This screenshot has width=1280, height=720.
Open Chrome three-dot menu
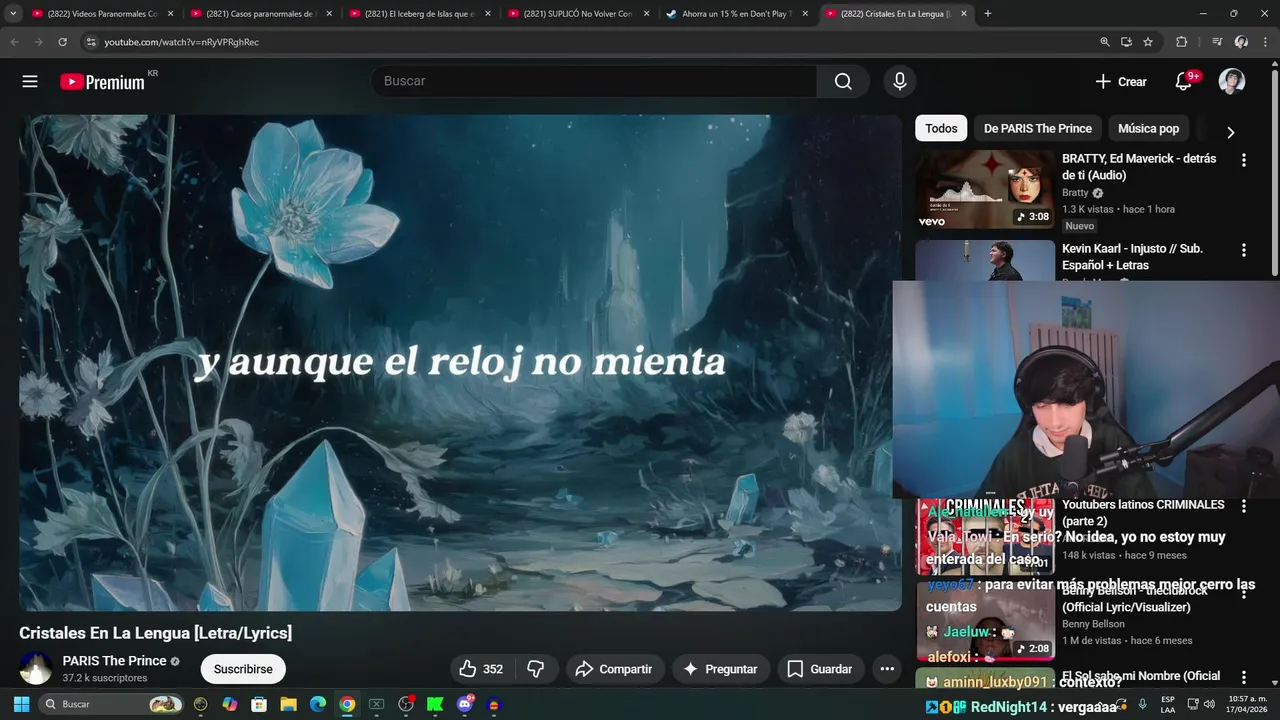pyautogui.click(x=1265, y=42)
